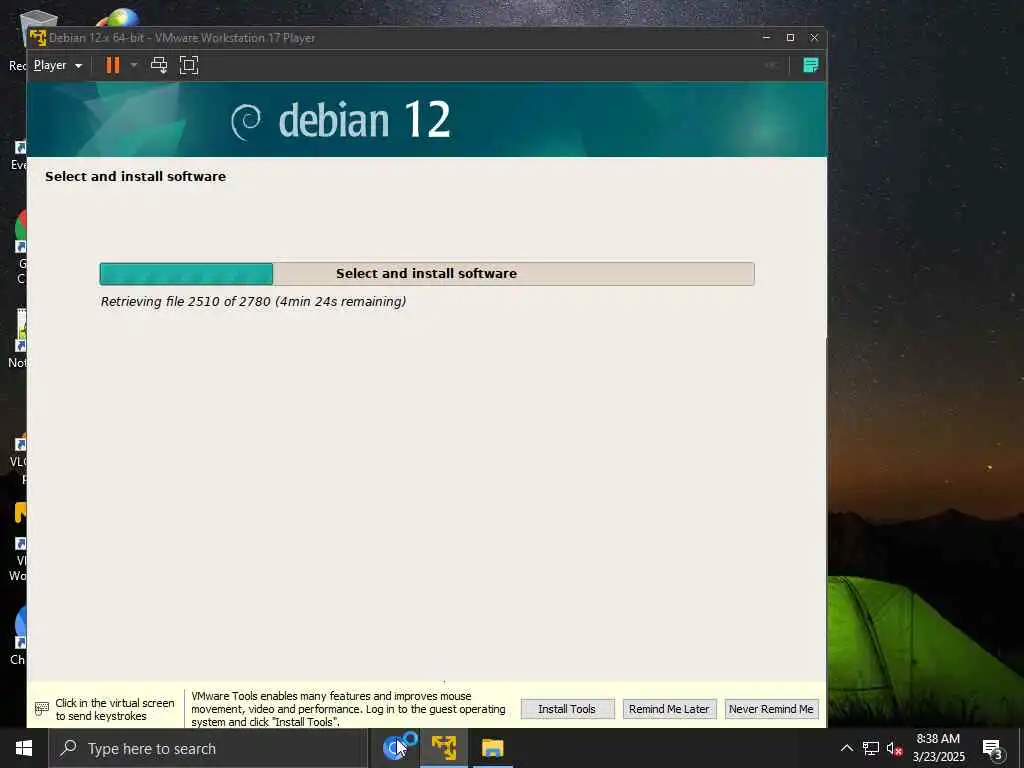
Task: Click Send Ctrl+Alt+Del icon
Action: click(x=159, y=65)
